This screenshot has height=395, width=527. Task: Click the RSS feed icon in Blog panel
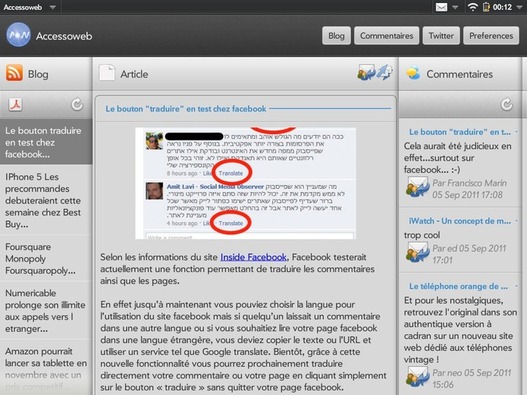click(x=14, y=73)
